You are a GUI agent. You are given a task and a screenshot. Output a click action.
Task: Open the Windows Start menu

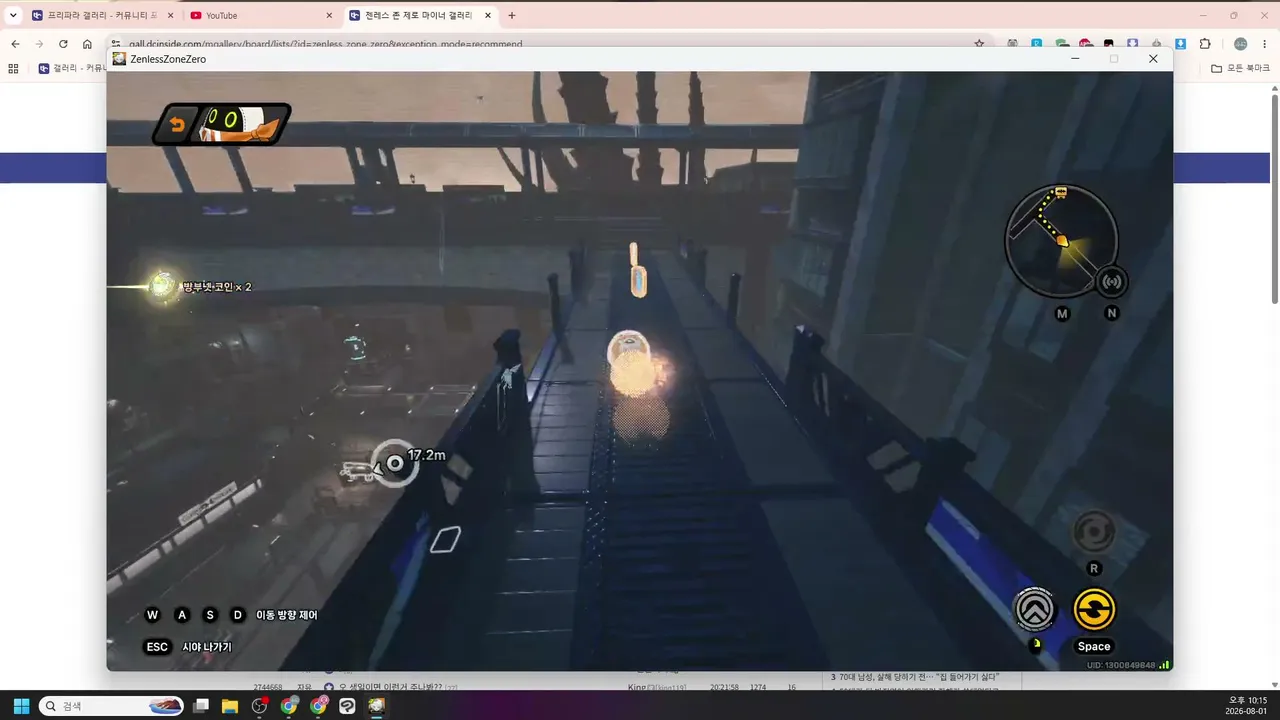20,705
